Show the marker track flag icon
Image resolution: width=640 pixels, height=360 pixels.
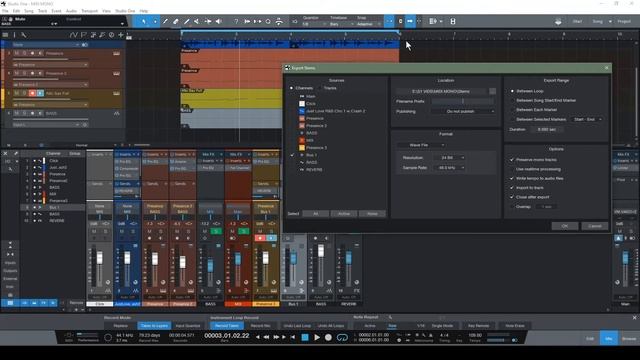(84, 35)
